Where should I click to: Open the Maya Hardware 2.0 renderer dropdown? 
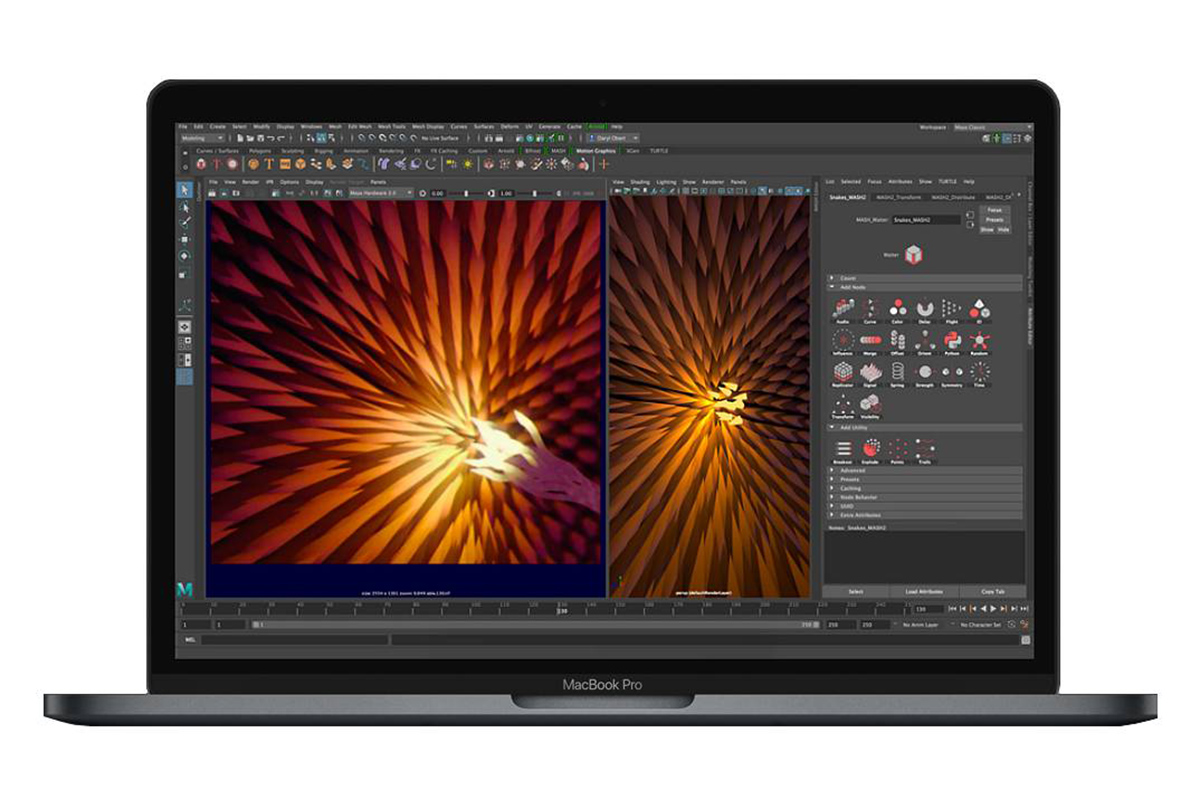[x=382, y=192]
